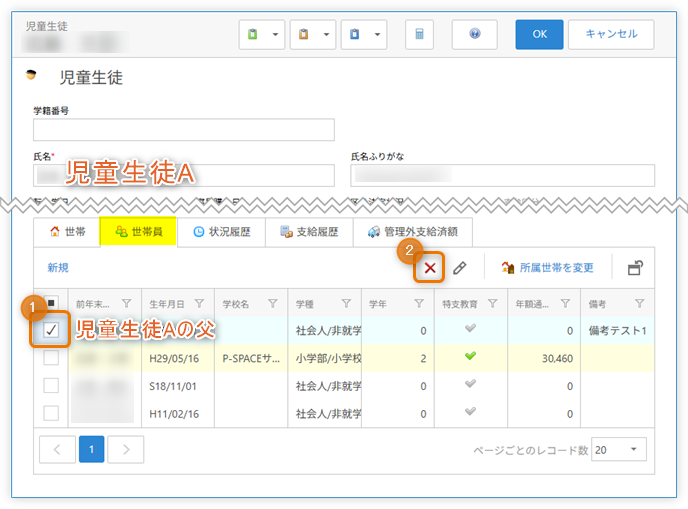Uncheck the checkbox for the 備考テスト1 row
The image size is (688, 509).
[x=51, y=330]
